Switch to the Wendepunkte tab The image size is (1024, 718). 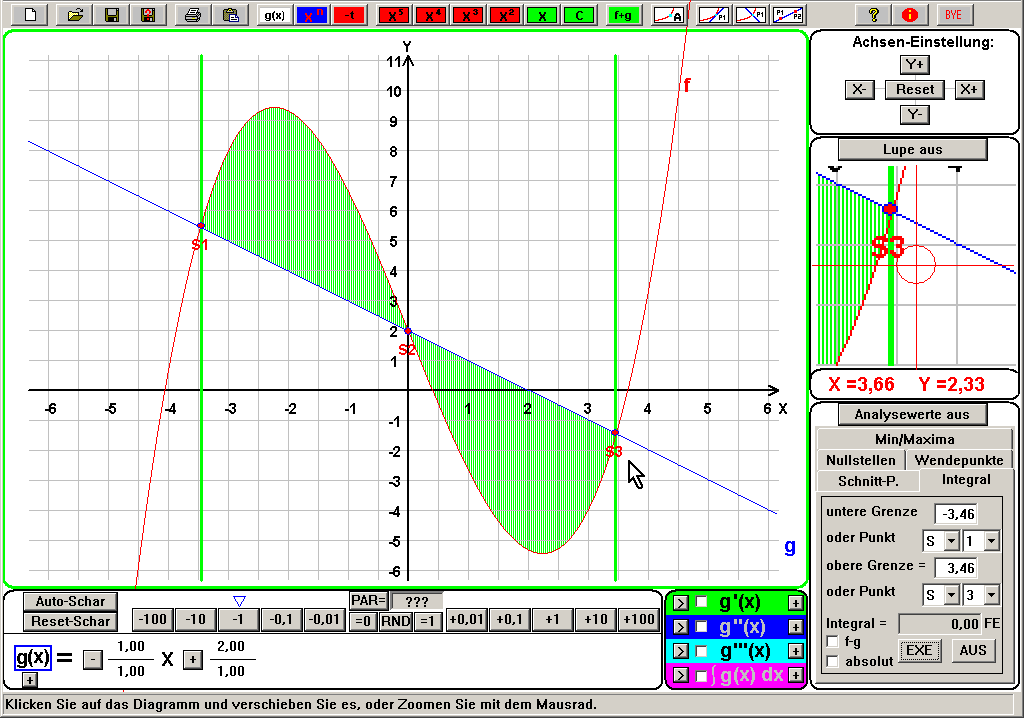point(959,460)
